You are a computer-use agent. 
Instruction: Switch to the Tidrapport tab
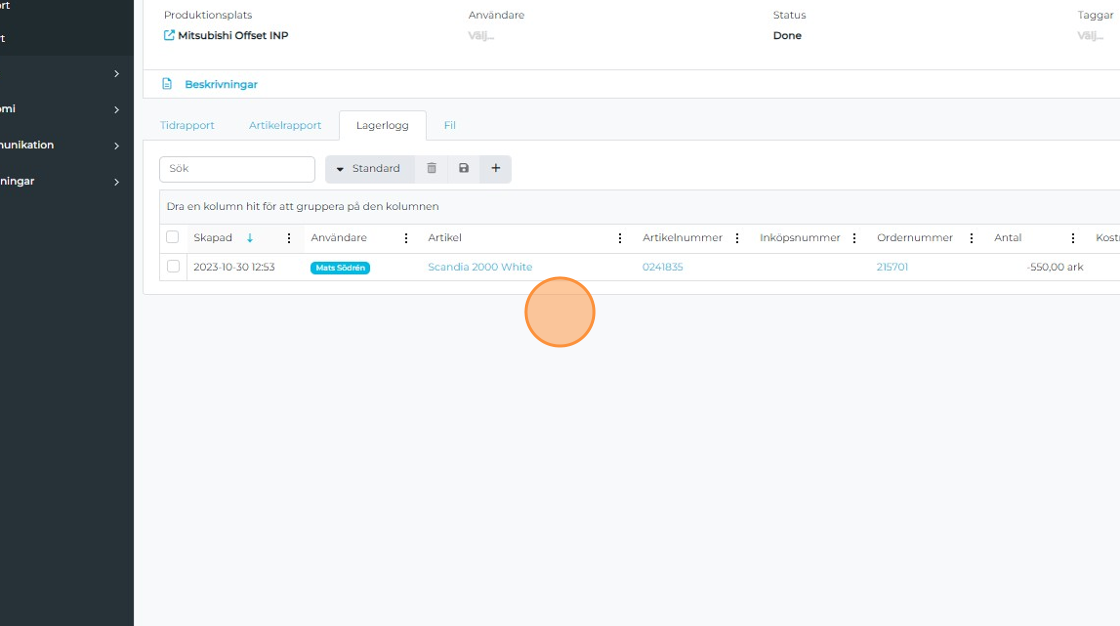(x=187, y=126)
